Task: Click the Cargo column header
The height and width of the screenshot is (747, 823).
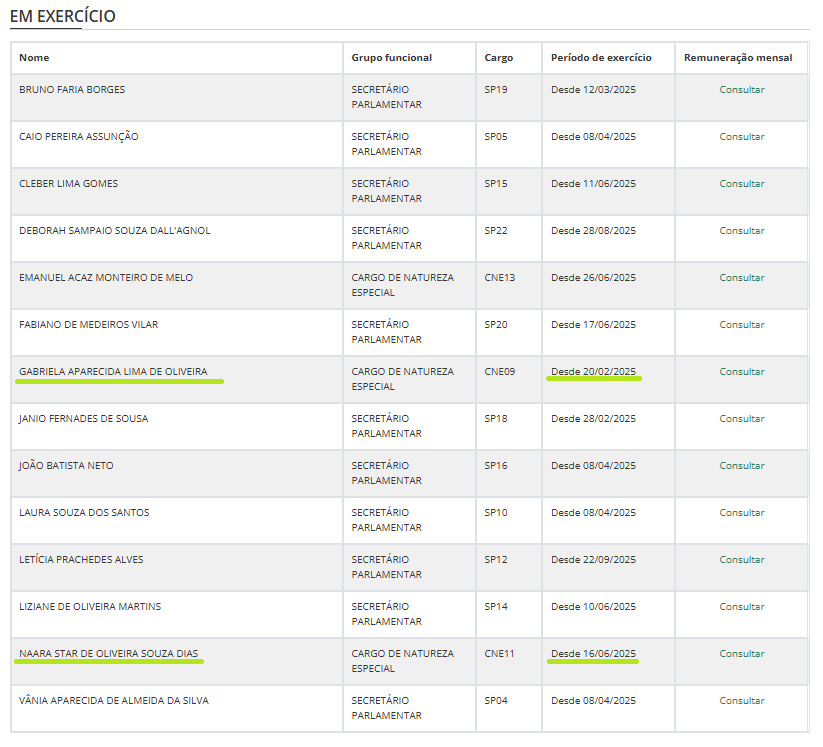Action: [x=498, y=58]
